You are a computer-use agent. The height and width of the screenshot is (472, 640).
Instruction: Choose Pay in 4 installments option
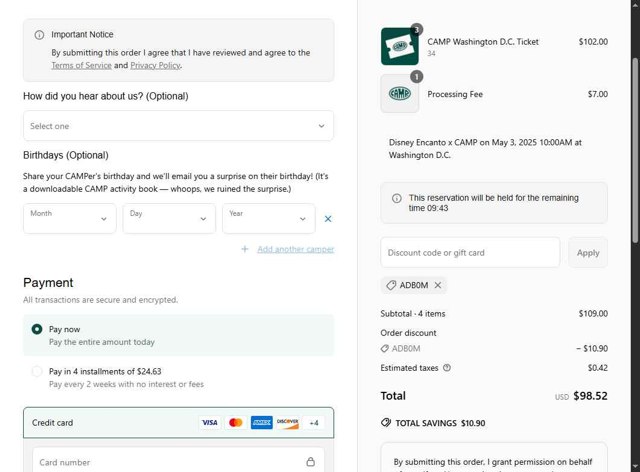point(37,371)
